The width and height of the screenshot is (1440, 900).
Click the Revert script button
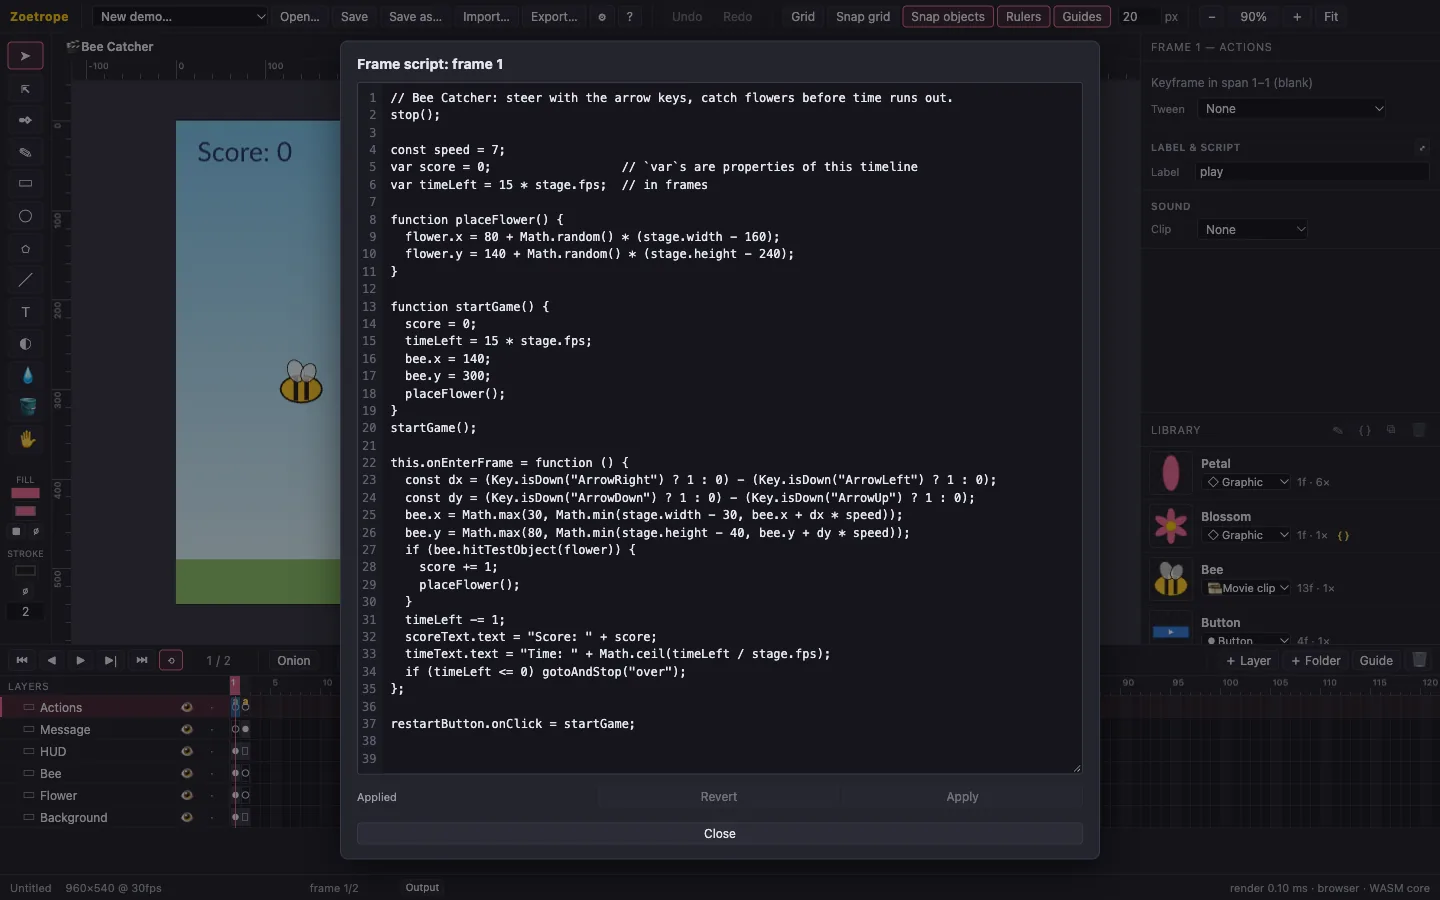pyautogui.click(x=719, y=797)
